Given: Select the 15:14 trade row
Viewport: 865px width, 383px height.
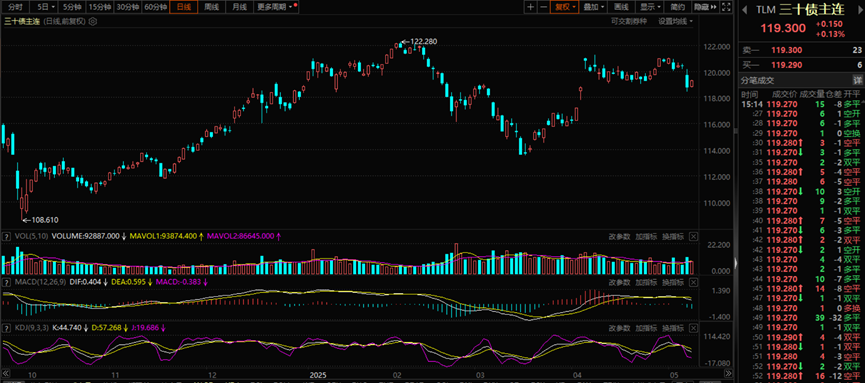Looking at the screenshot, I should (x=802, y=104).
